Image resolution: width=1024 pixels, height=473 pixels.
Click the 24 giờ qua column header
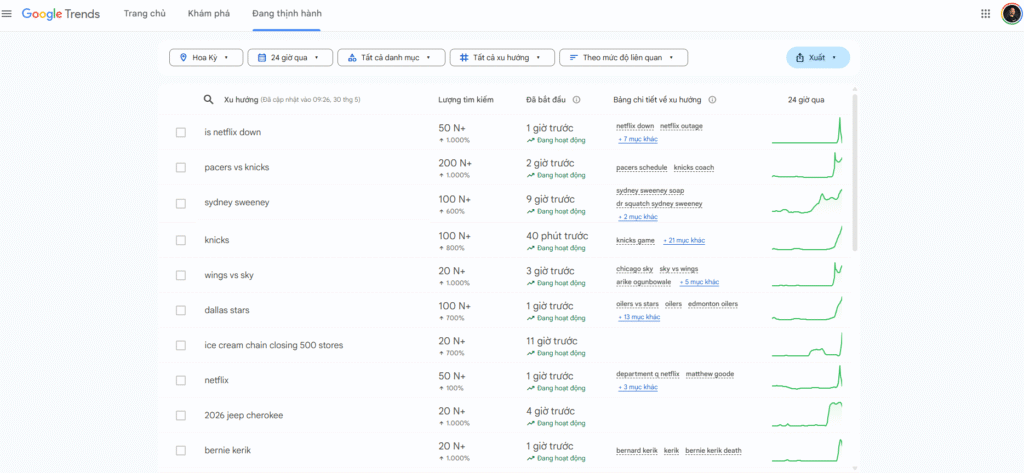click(806, 100)
